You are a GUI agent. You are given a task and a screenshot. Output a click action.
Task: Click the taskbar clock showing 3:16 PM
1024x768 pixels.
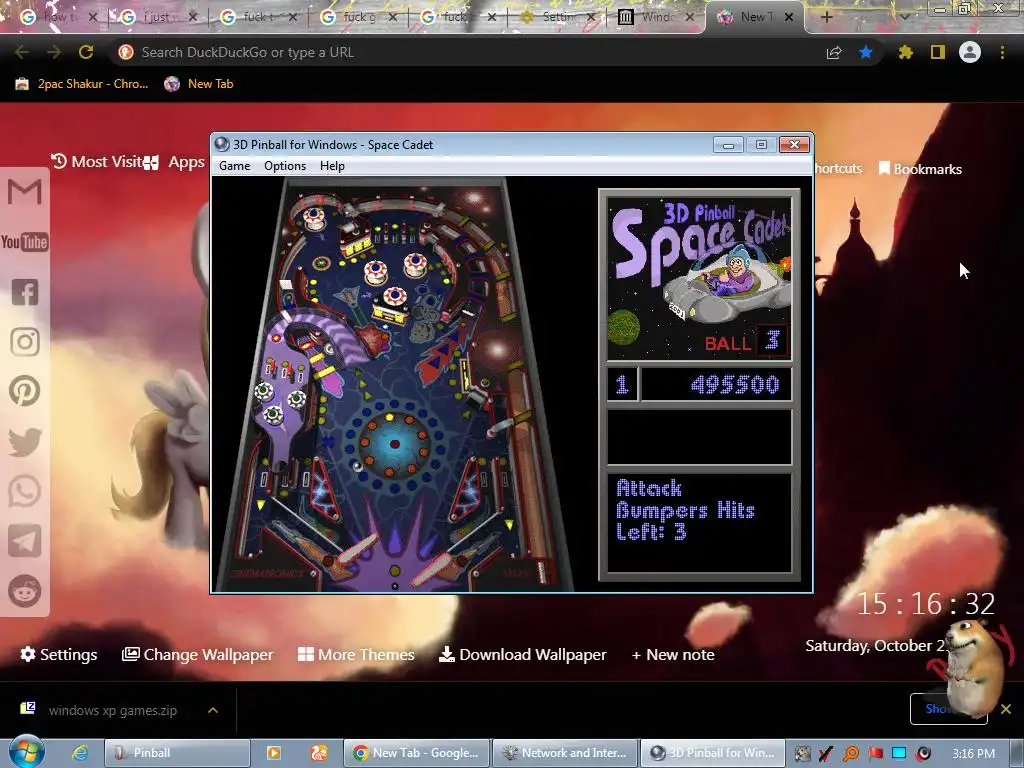tap(974, 754)
